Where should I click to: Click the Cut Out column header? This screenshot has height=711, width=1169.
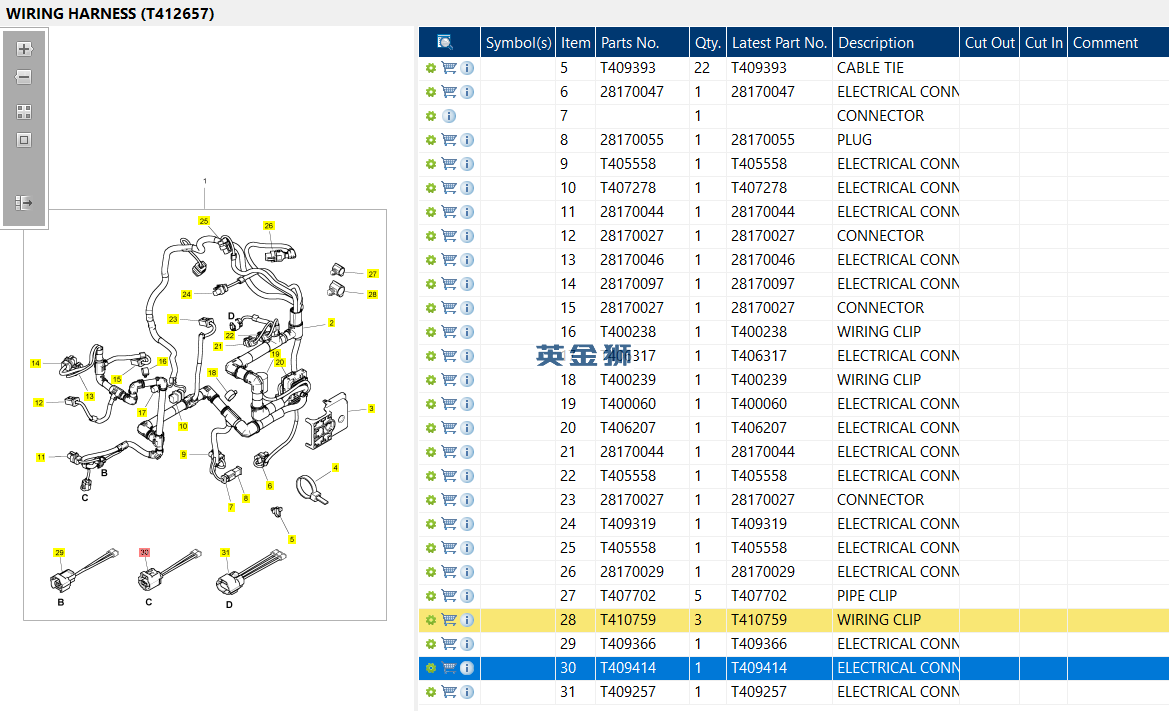coord(989,42)
